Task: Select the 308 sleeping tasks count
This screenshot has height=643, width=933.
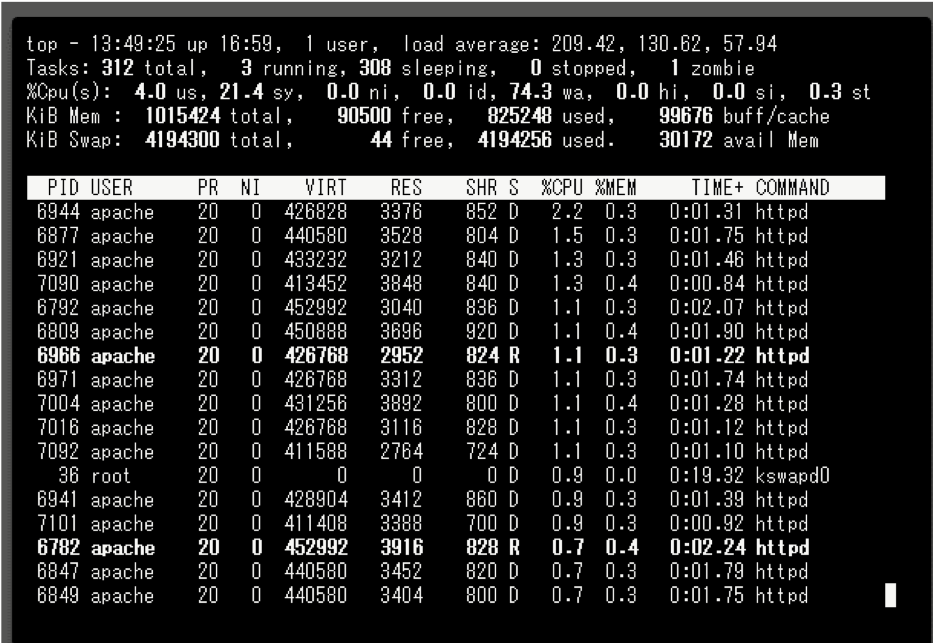Action: [x=375, y=68]
